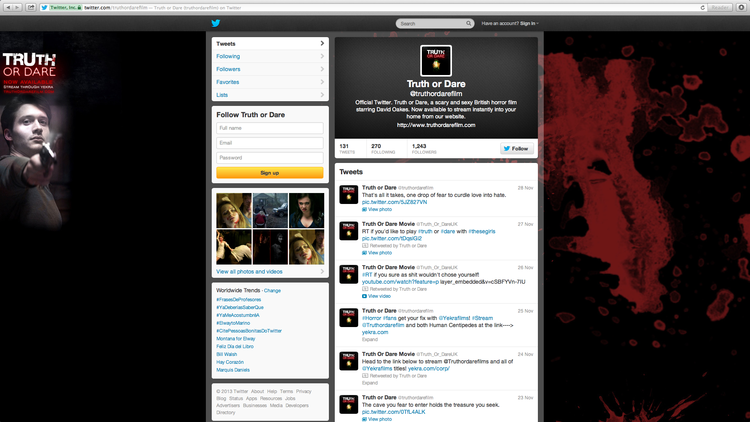Click the browser address bar URL
The height and width of the screenshot is (422, 750).
click(x=163, y=8)
